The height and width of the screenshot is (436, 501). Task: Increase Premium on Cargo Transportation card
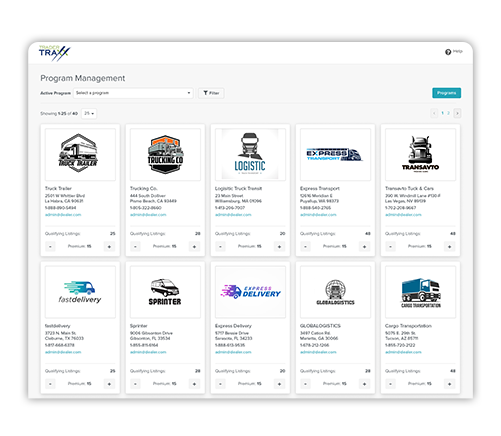(x=449, y=384)
